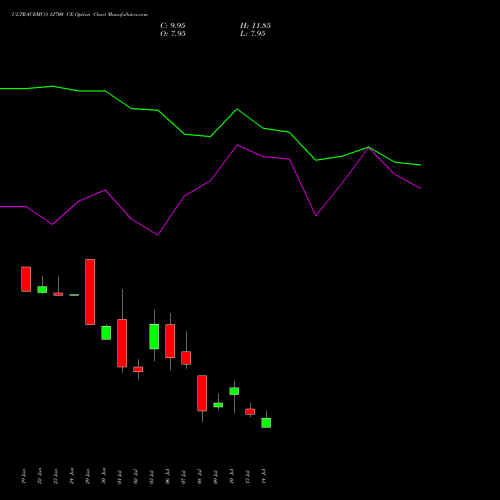This screenshot has height=500, width=500.
Task: Click the red candle above 01 Jul
Action: coord(122,343)
